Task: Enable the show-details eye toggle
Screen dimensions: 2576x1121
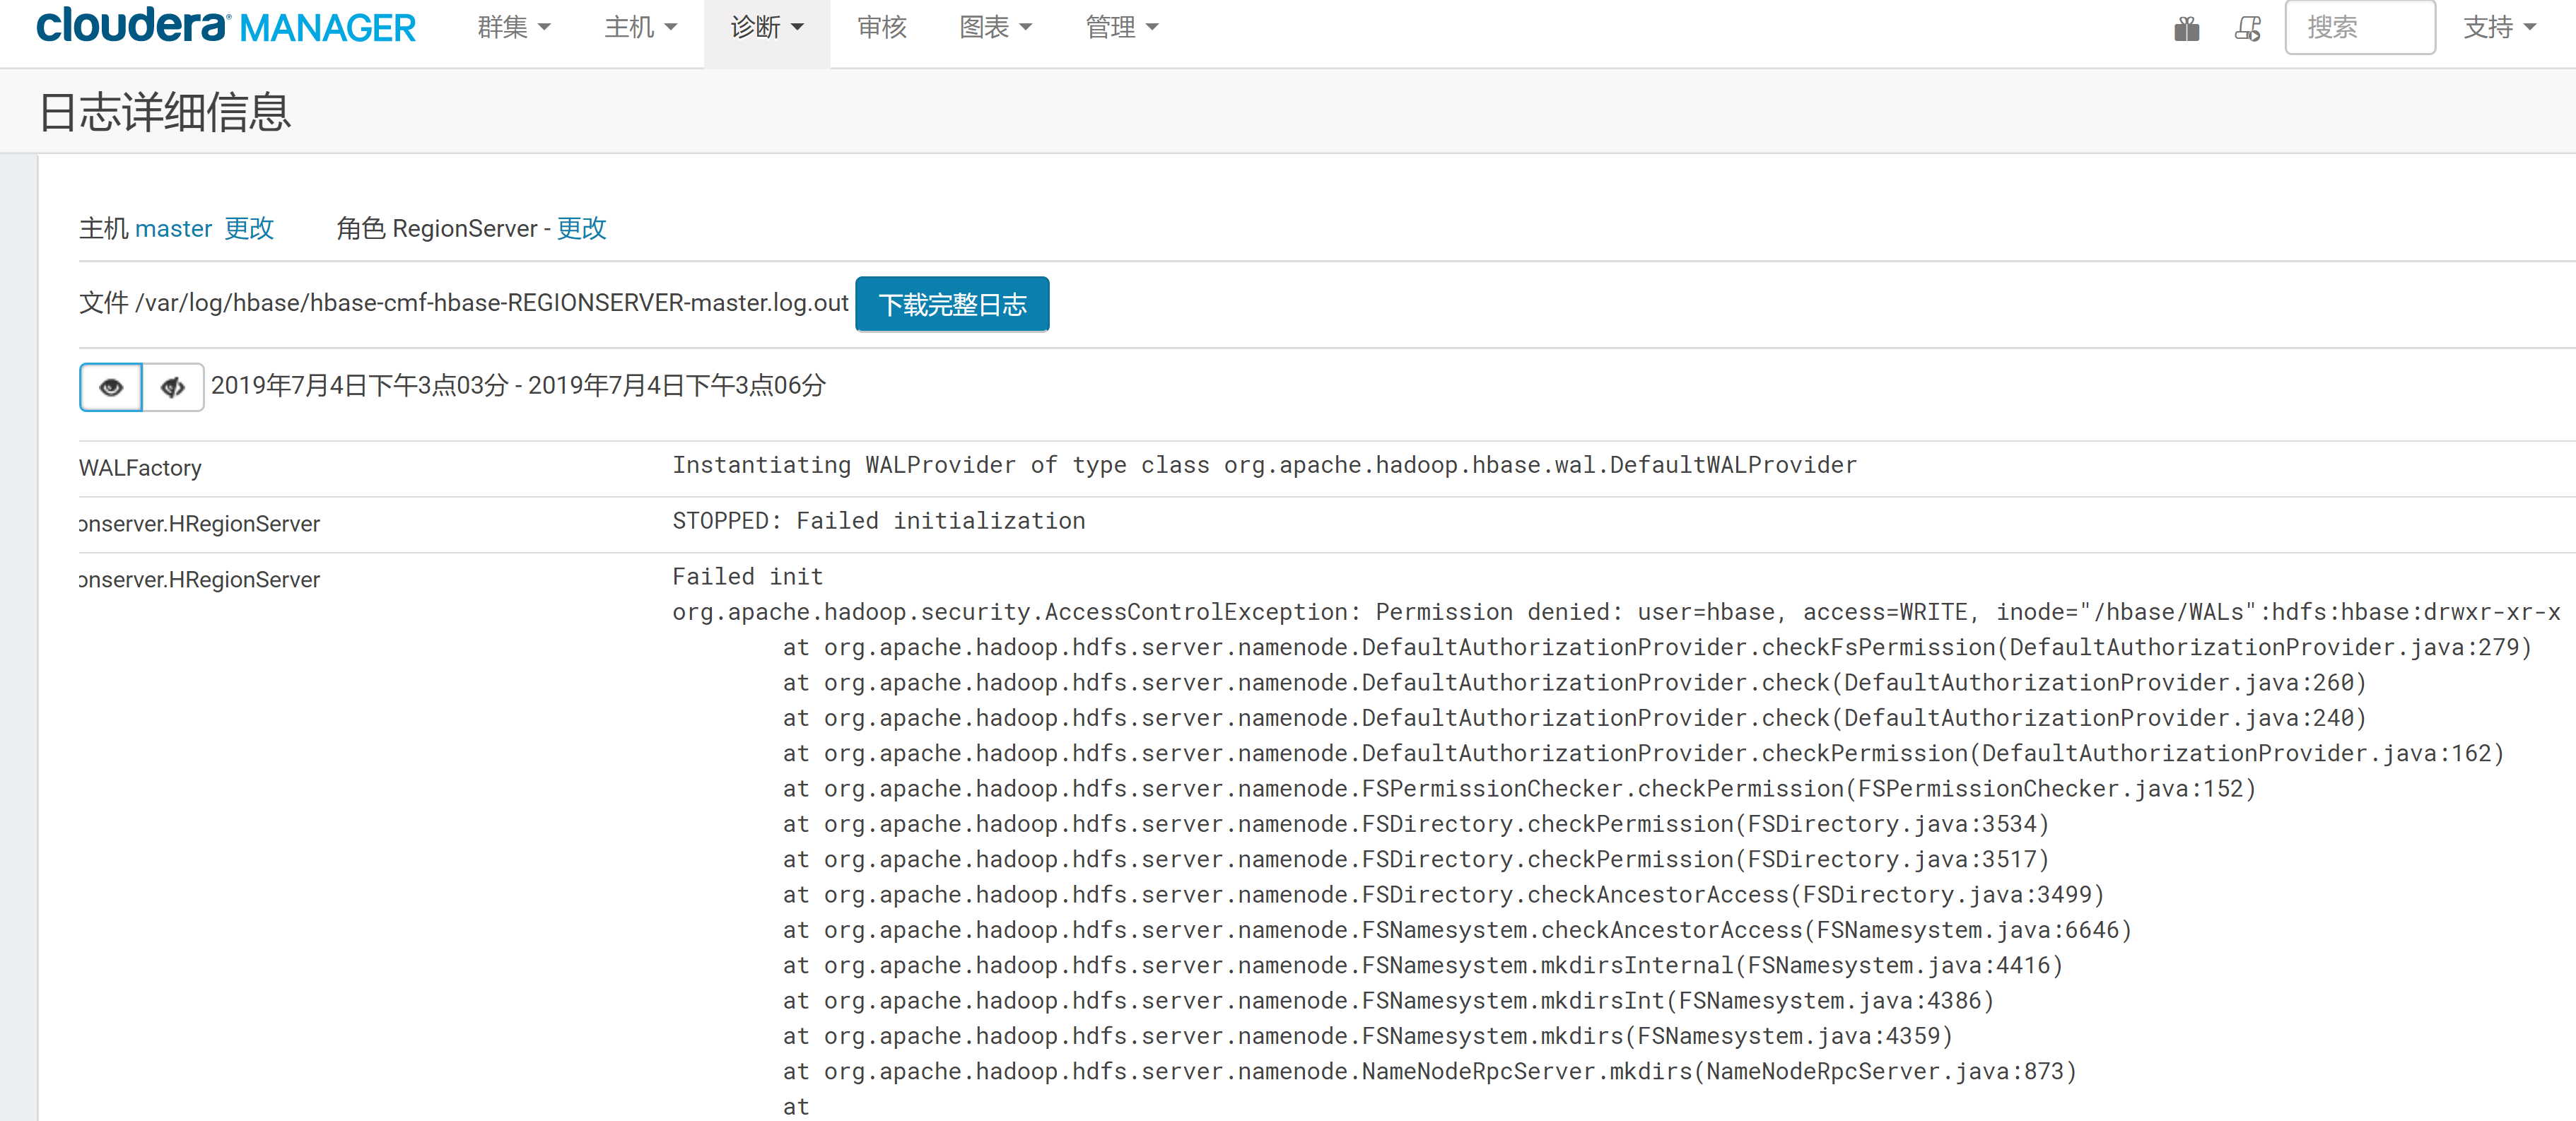Action: pos(110,387)
